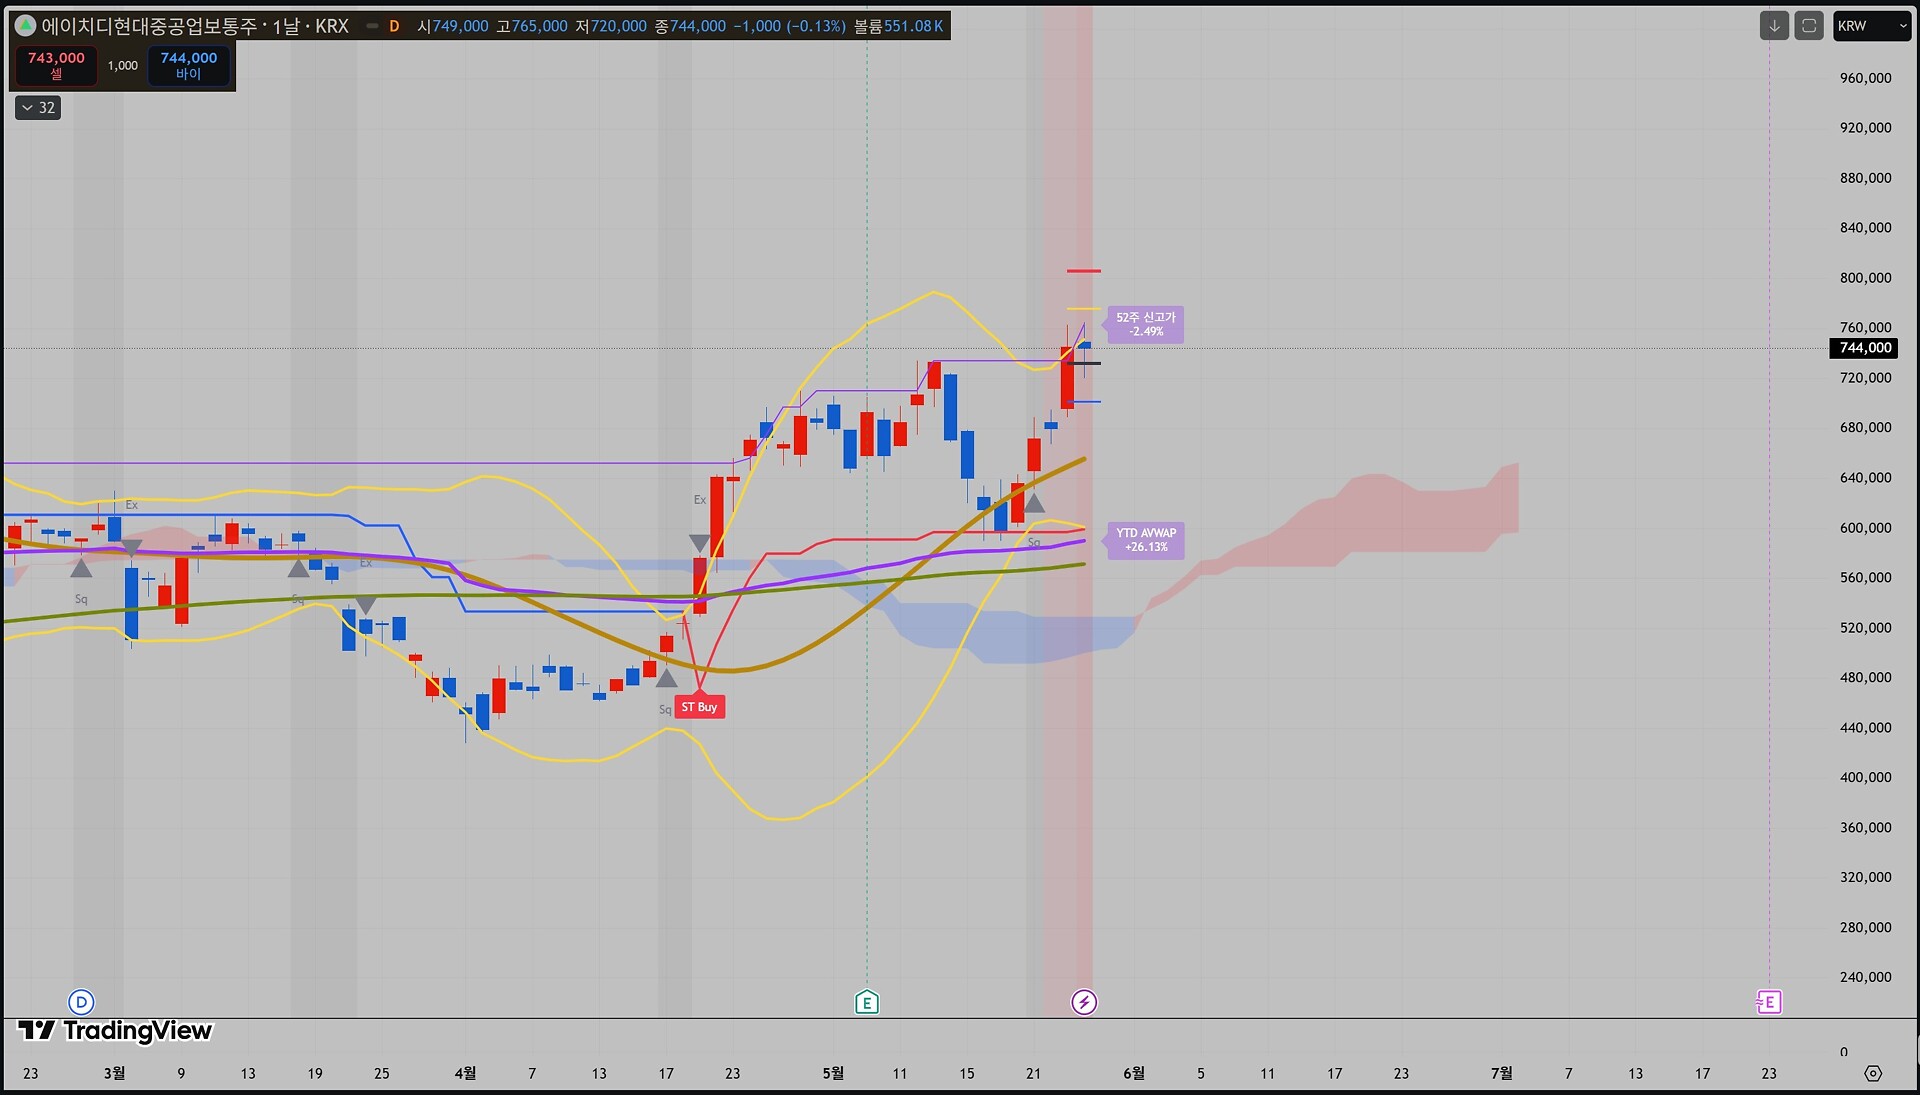The image size is (1920, 1095).
Task: Click the 19 date on the time axis
Action: (315, 1073)
